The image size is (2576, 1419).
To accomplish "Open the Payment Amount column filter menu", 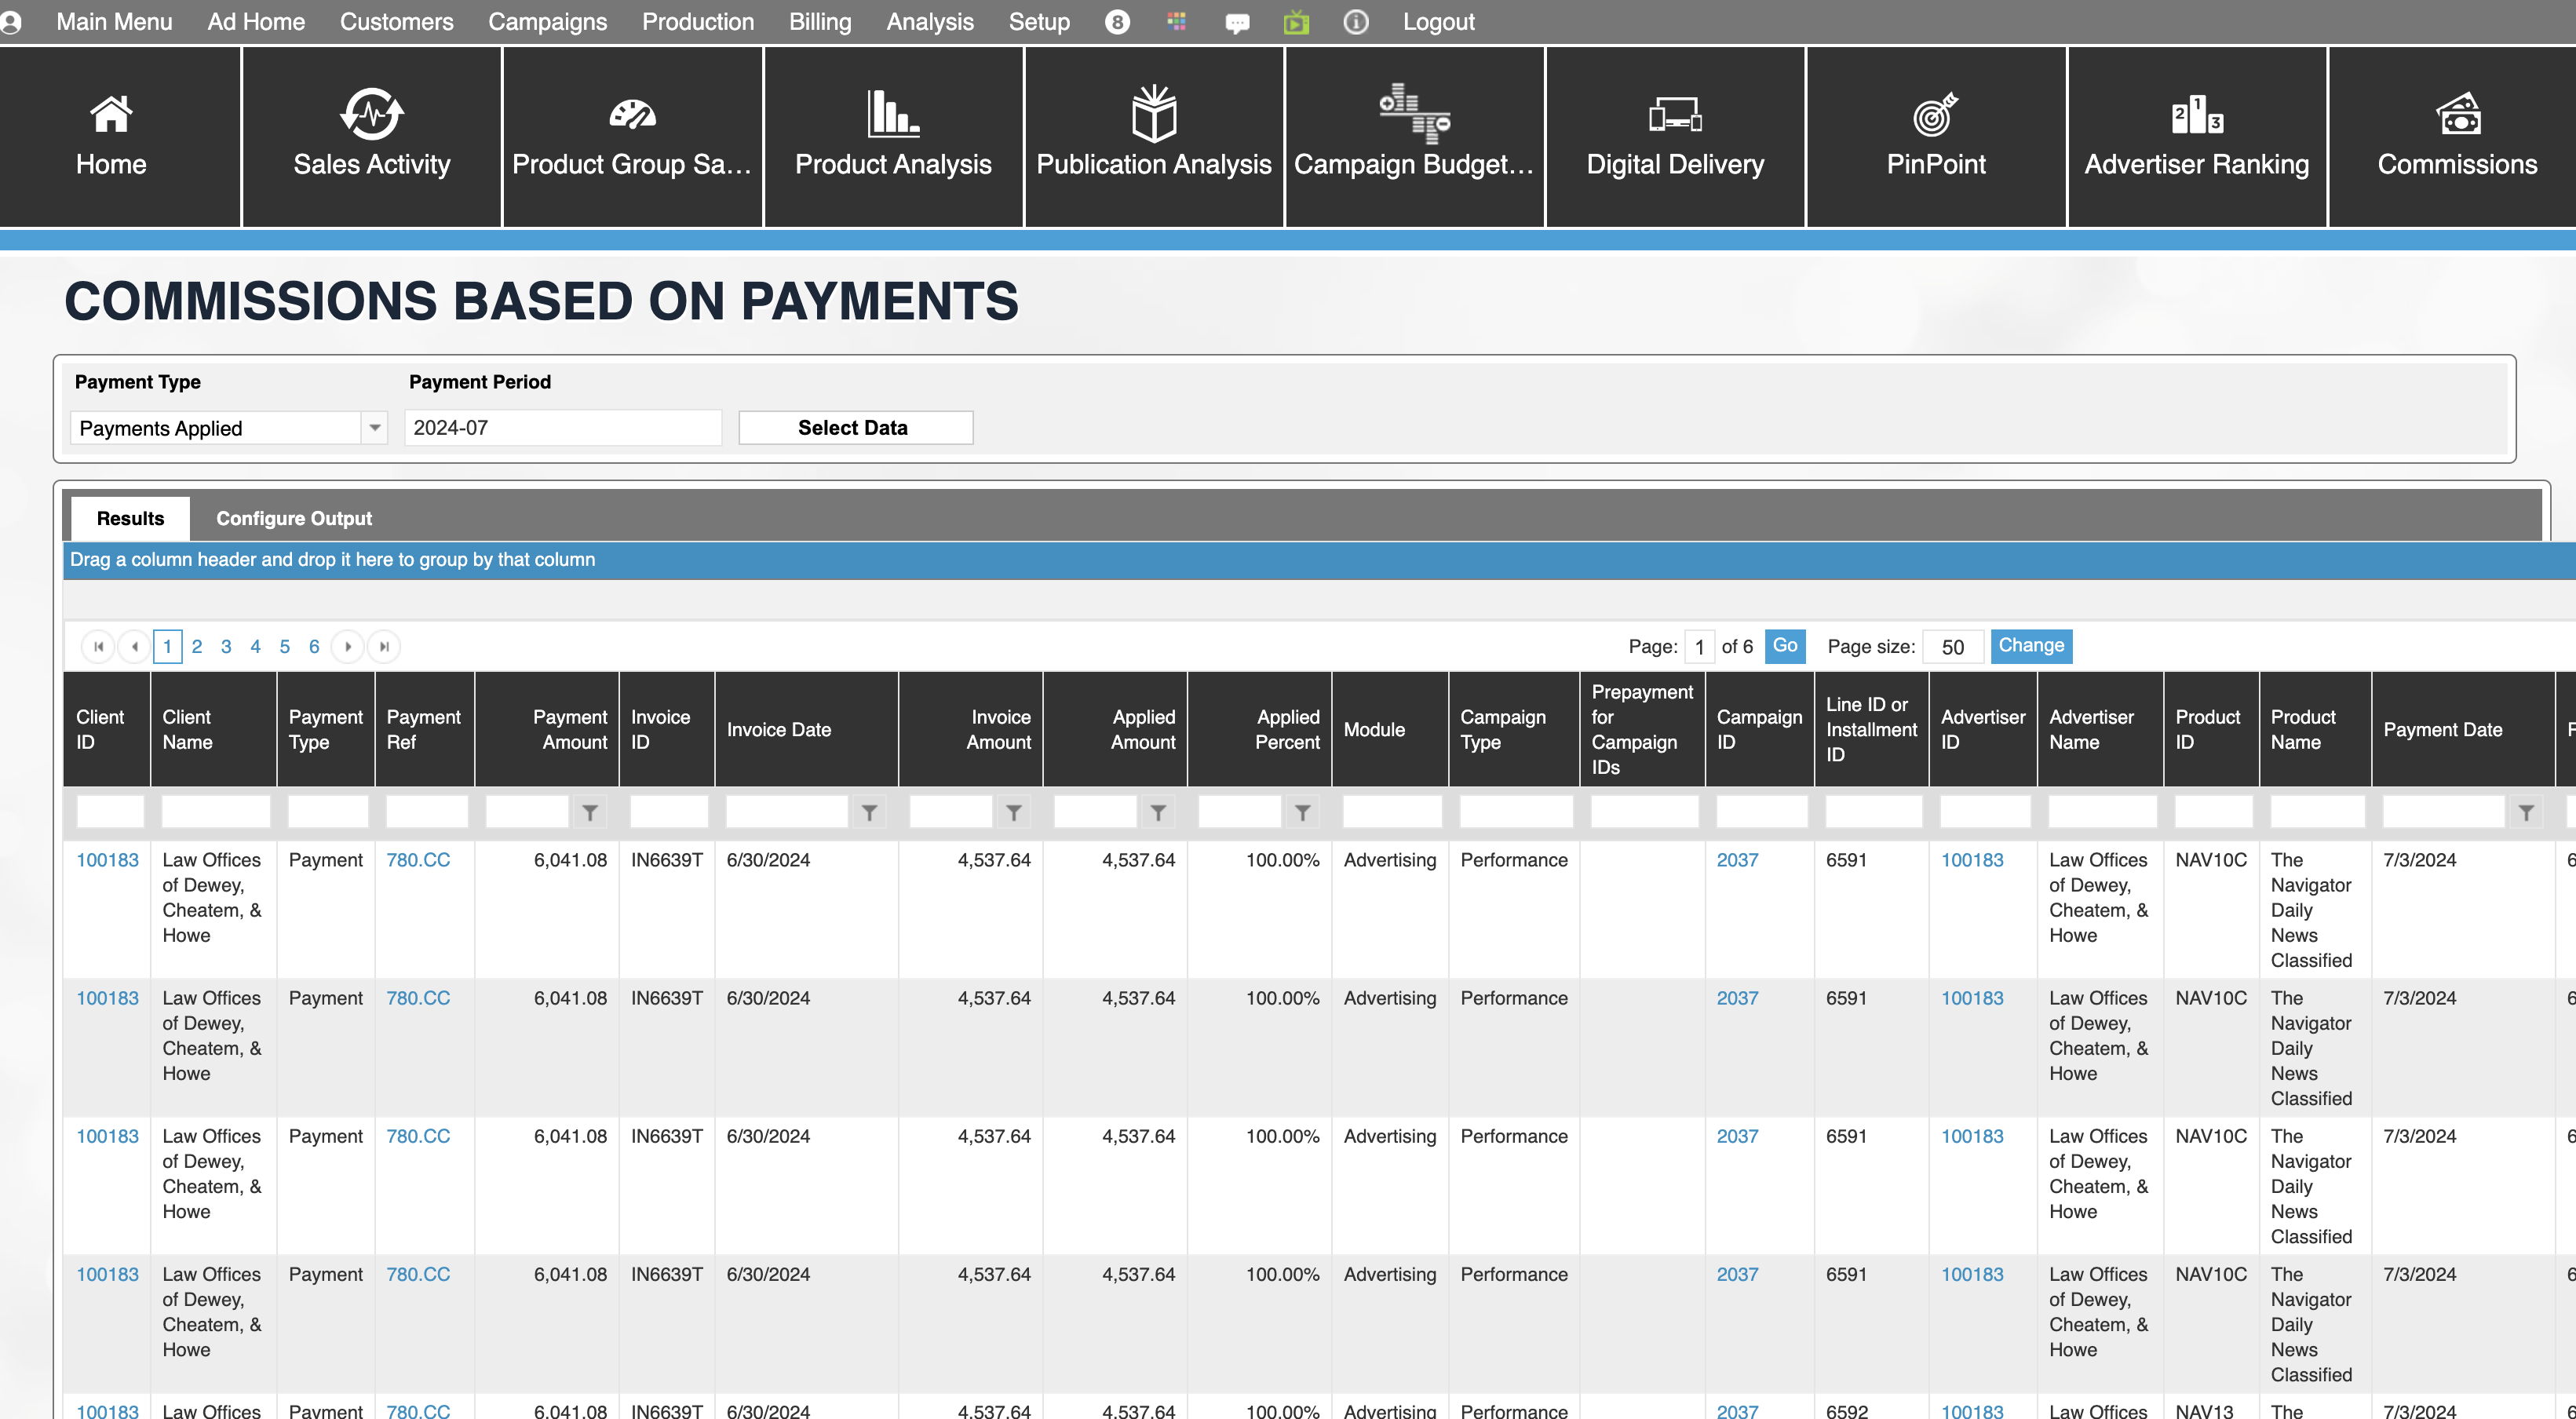I will click(590, 813).
